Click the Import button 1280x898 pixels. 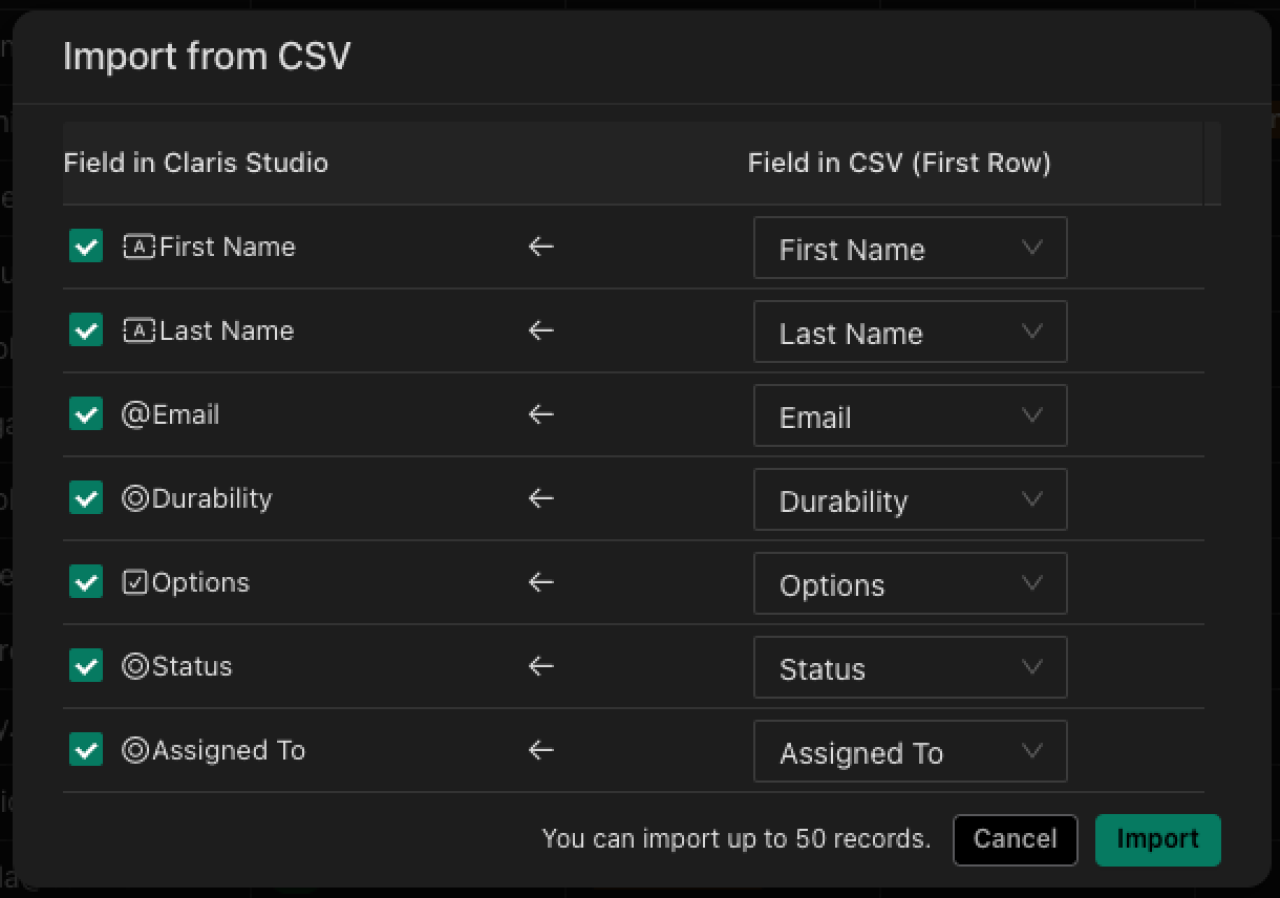pos(1158,839)
